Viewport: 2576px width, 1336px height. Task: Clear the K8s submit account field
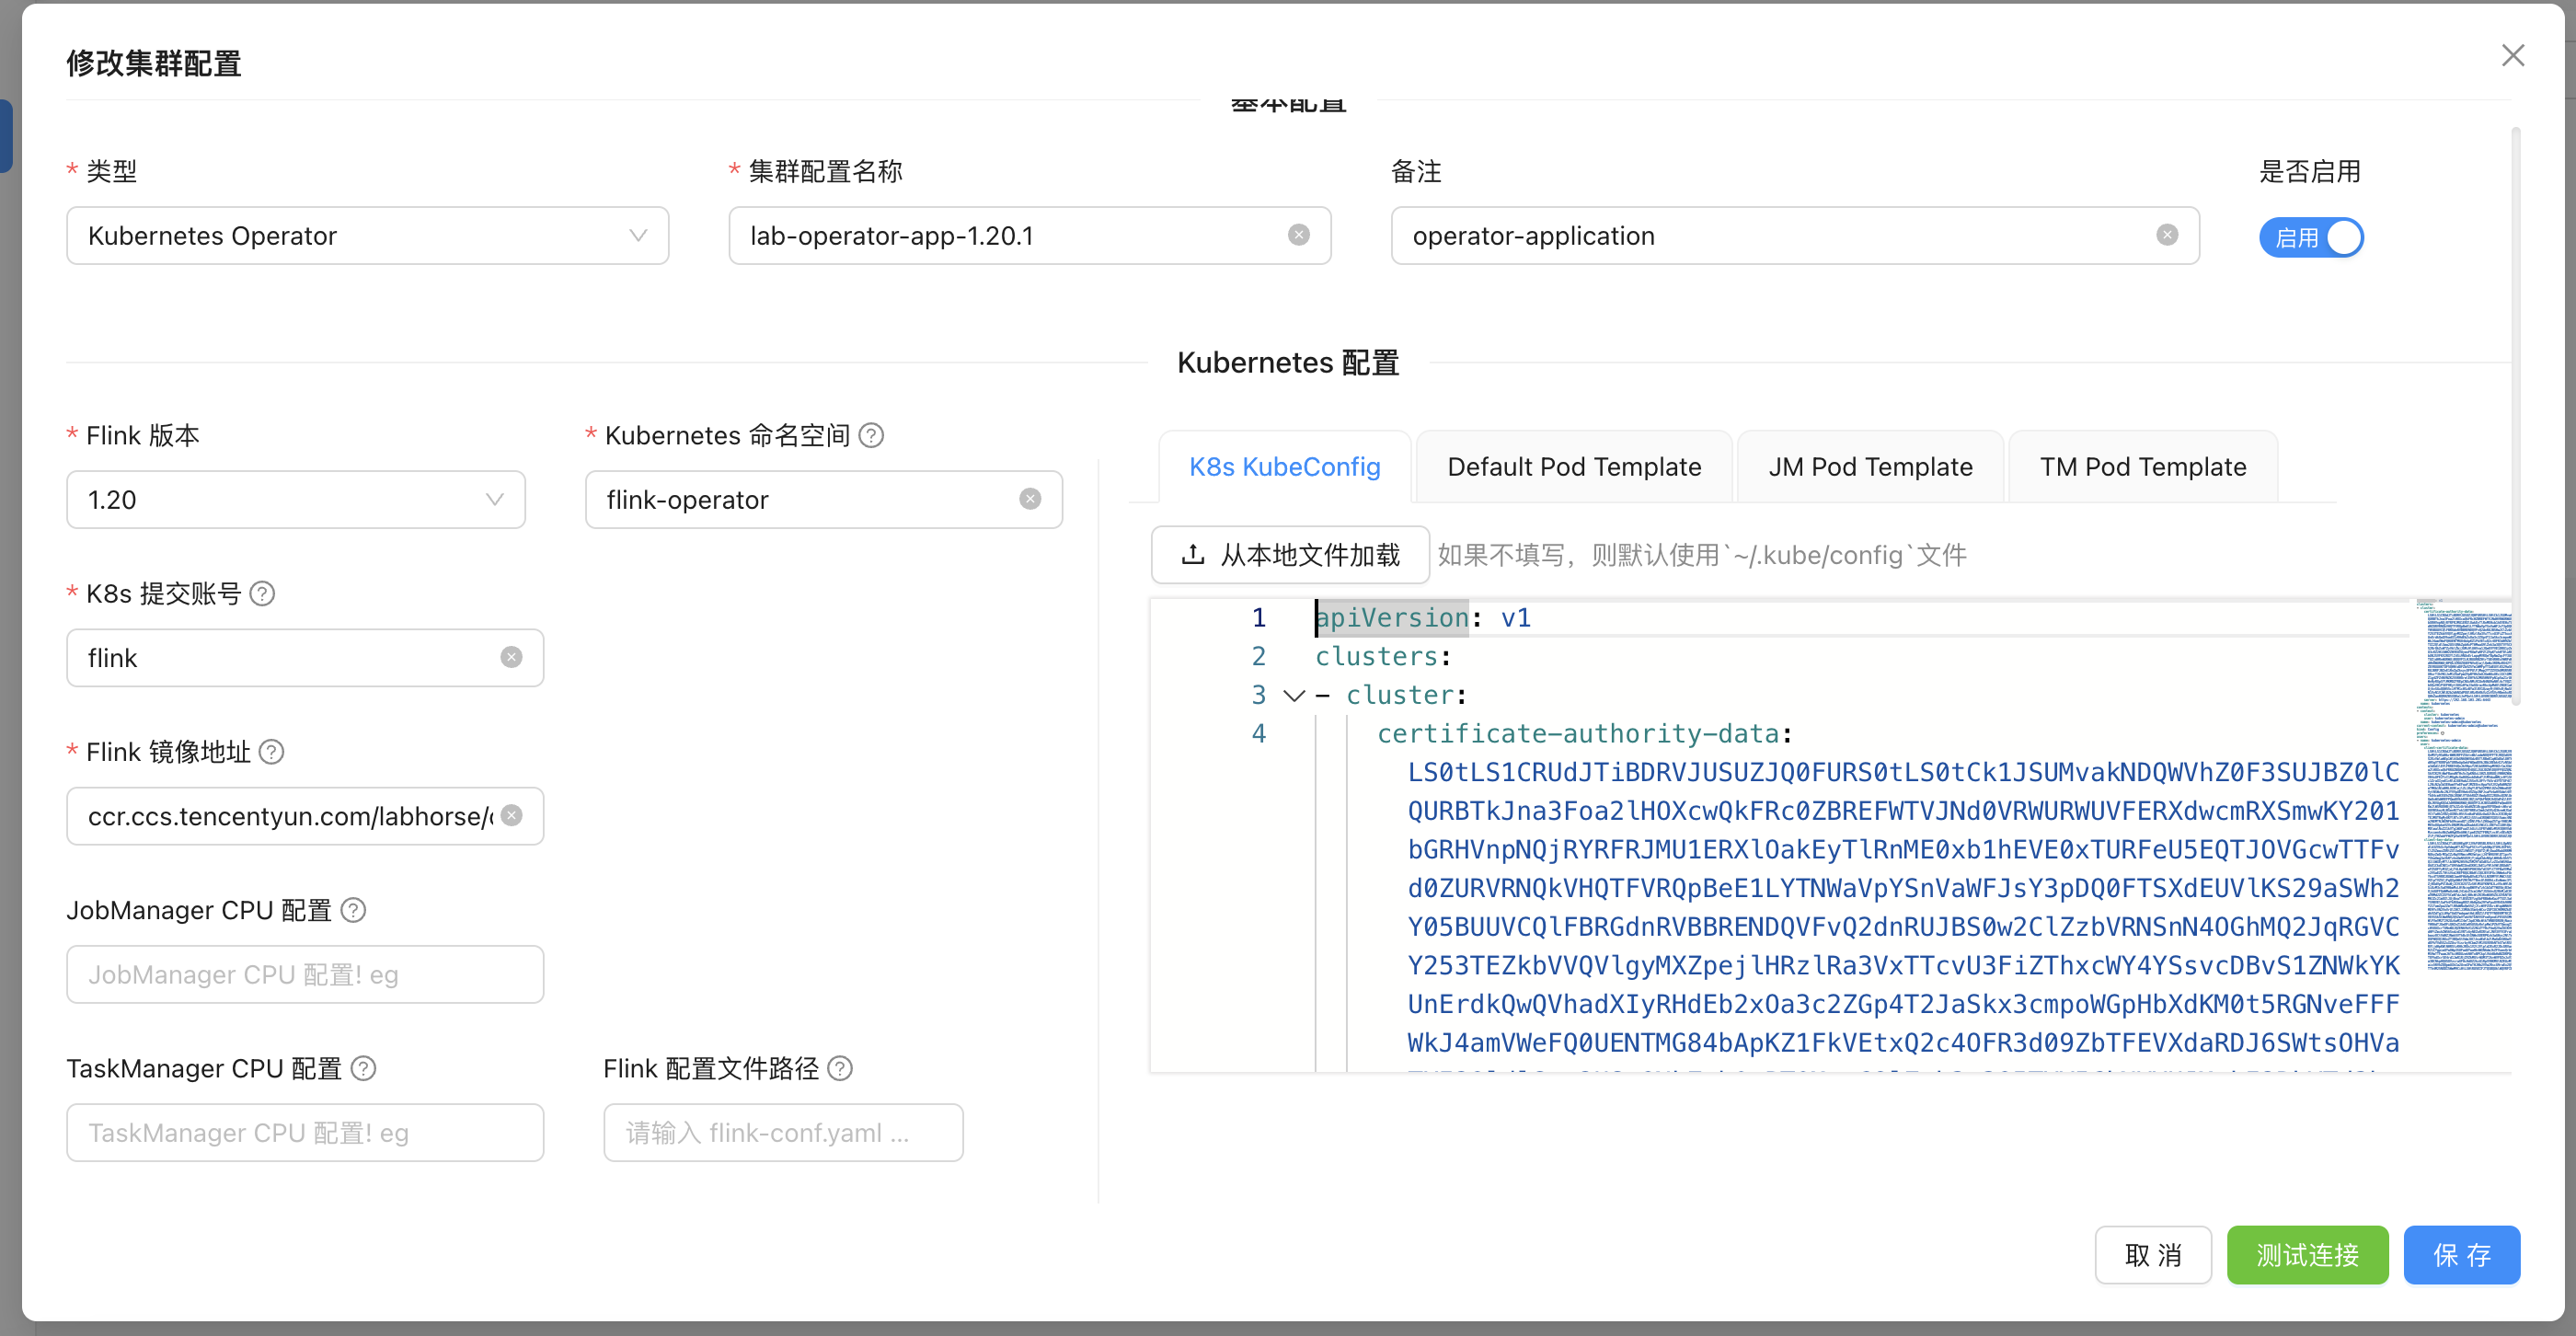point(511,657)
